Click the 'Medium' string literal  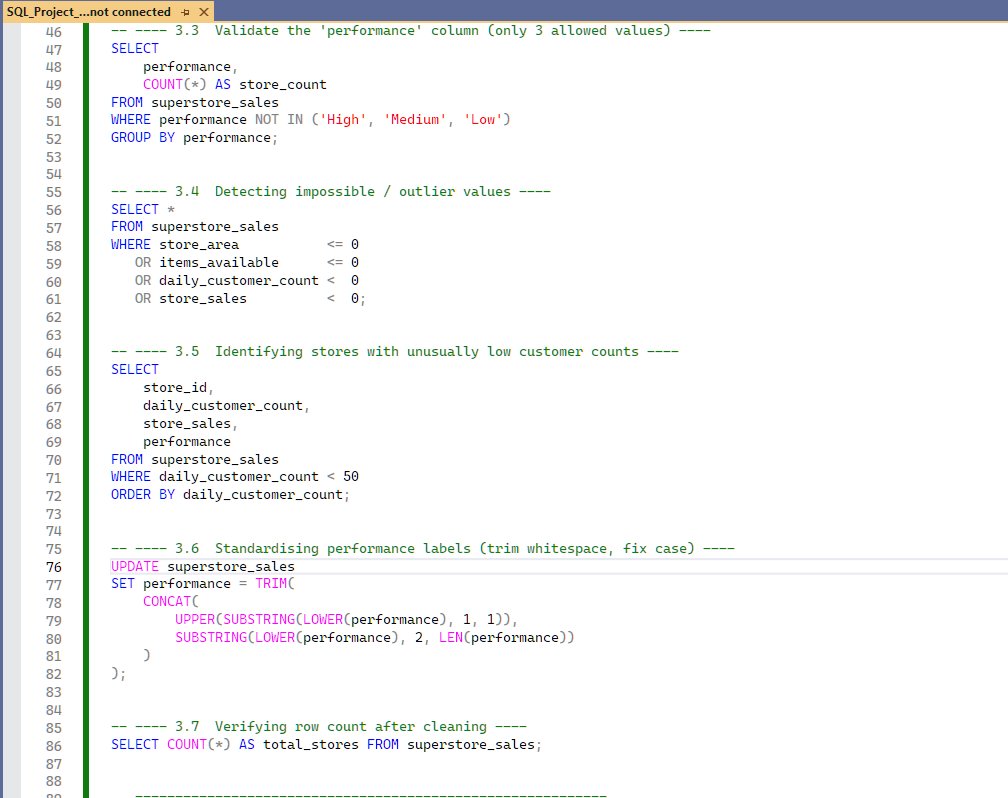pos(415,119)
